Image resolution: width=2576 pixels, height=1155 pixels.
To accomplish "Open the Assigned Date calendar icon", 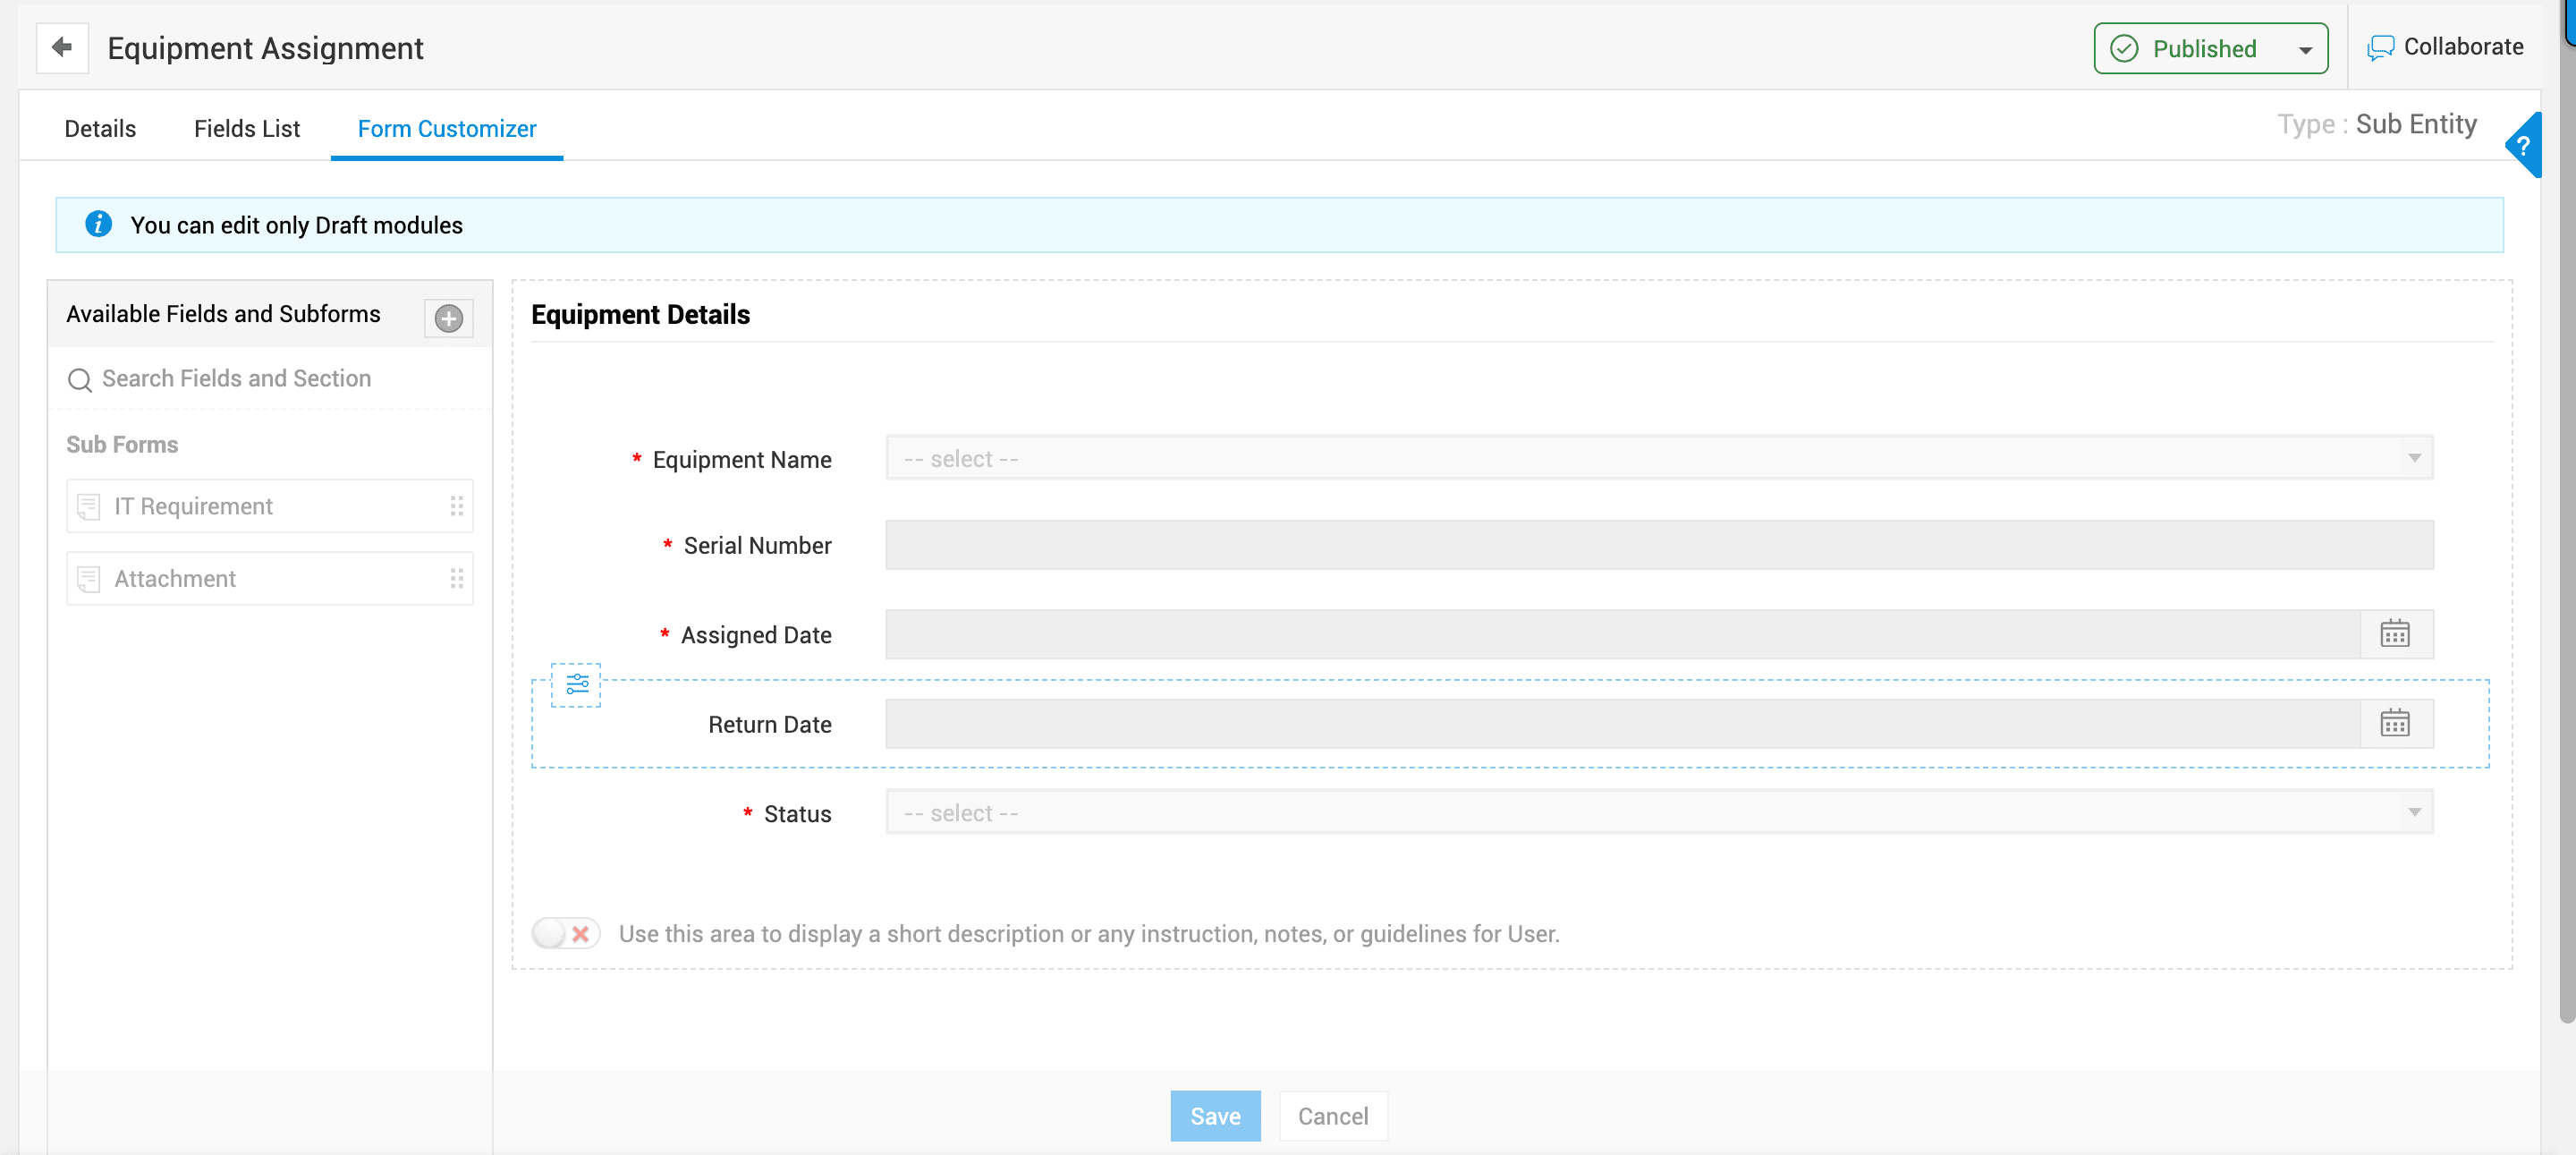I will click(2394, 634).
